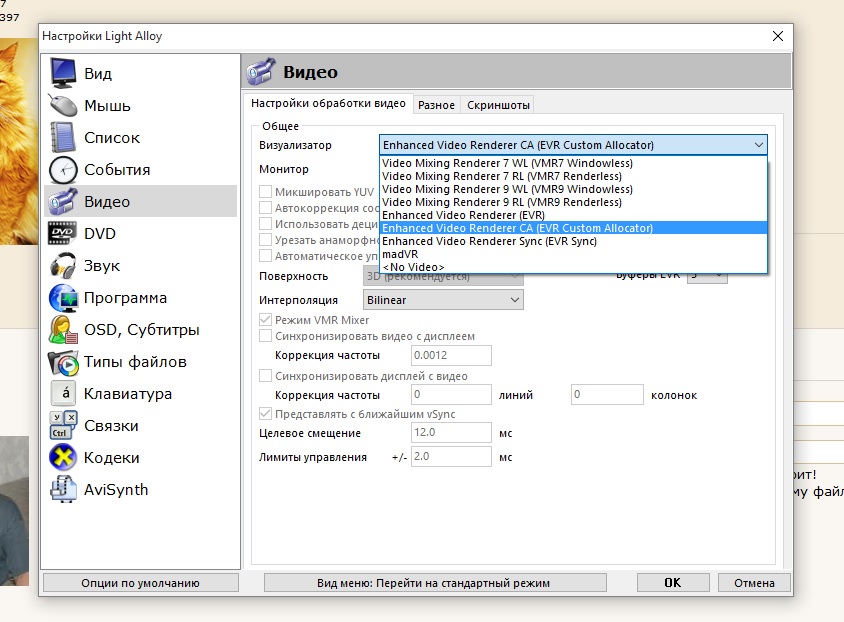Screen dimensions: 844x622
Task: Open the Интерполяция Bilinear dropdown
Action: tap(443, 300)
